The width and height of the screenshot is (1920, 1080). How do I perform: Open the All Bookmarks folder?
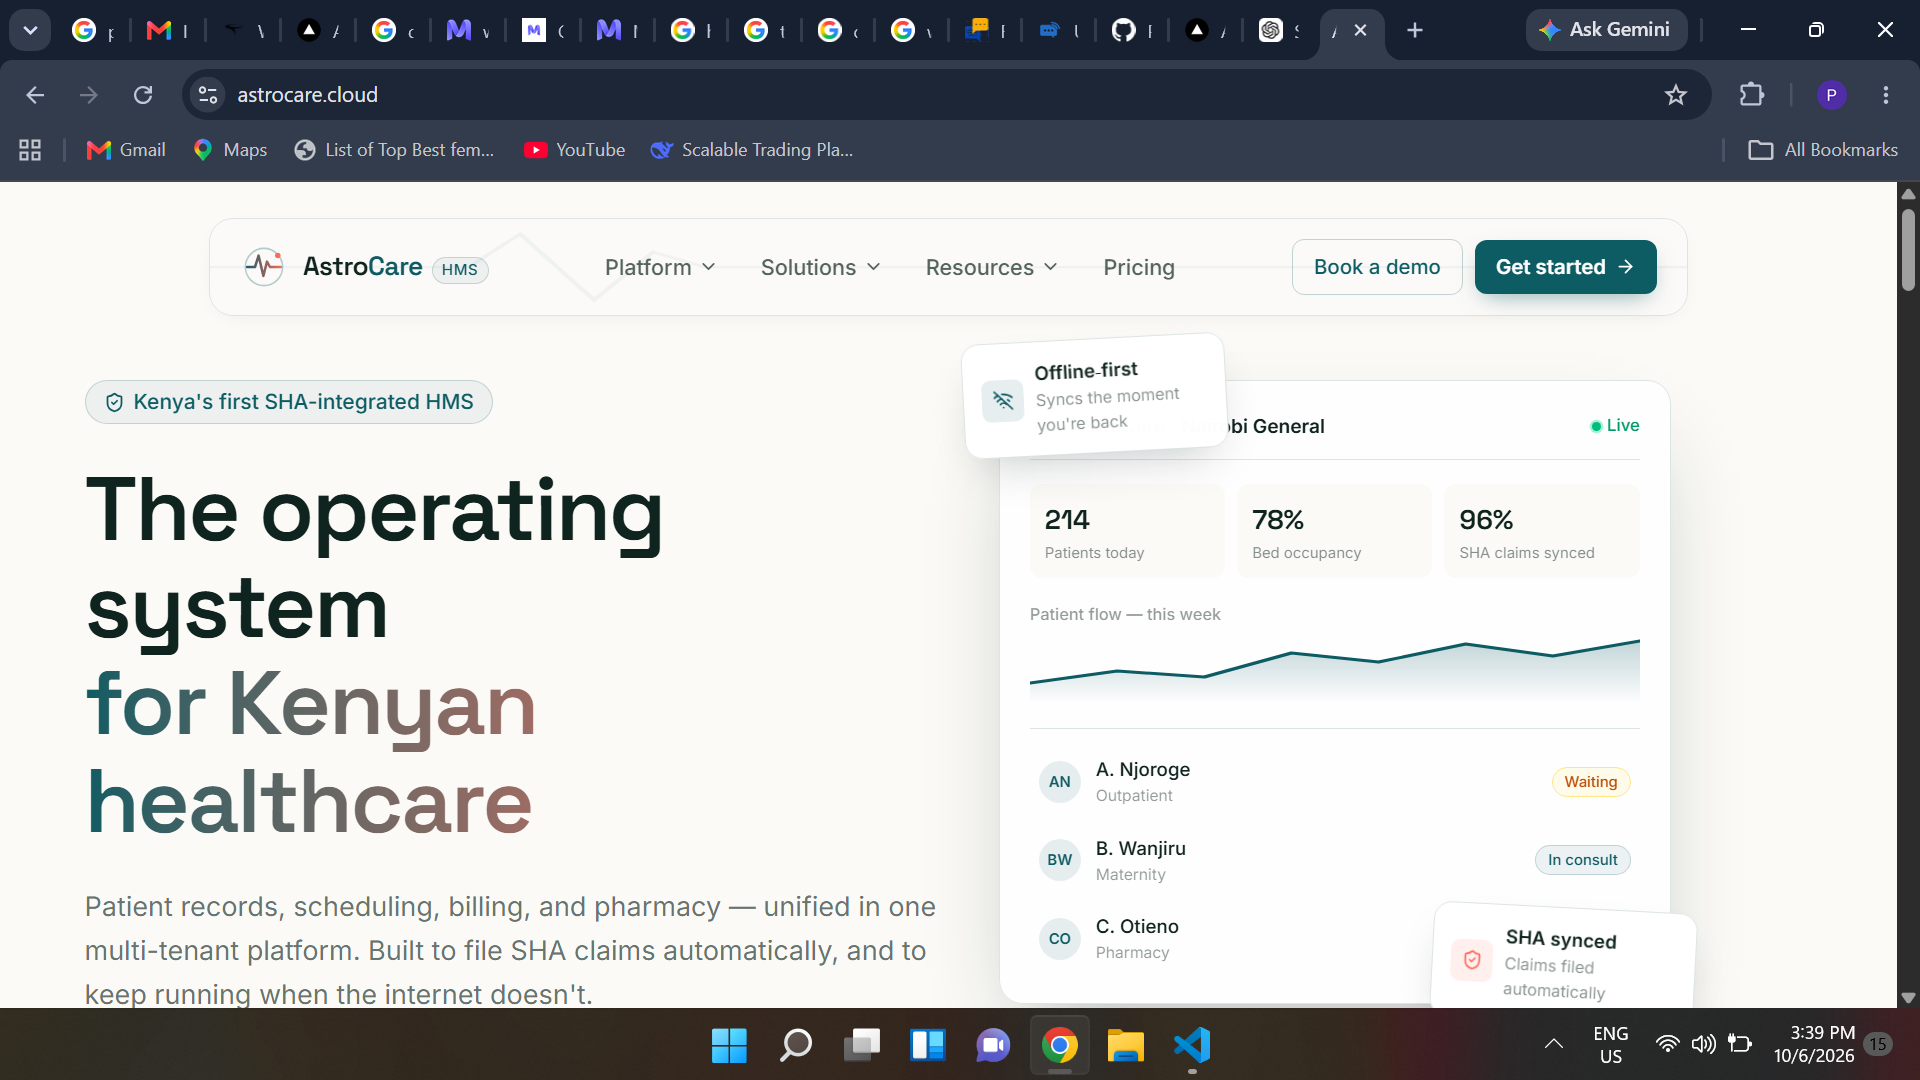(x=1822, y=150)
